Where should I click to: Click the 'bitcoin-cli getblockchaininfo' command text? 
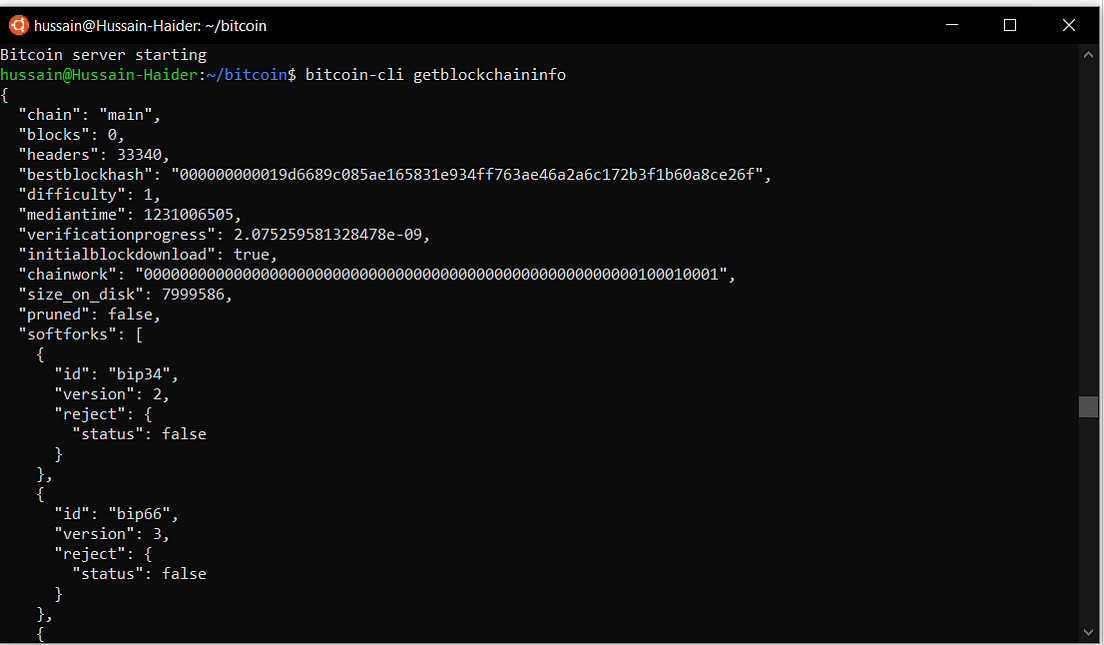click(435, 75)
